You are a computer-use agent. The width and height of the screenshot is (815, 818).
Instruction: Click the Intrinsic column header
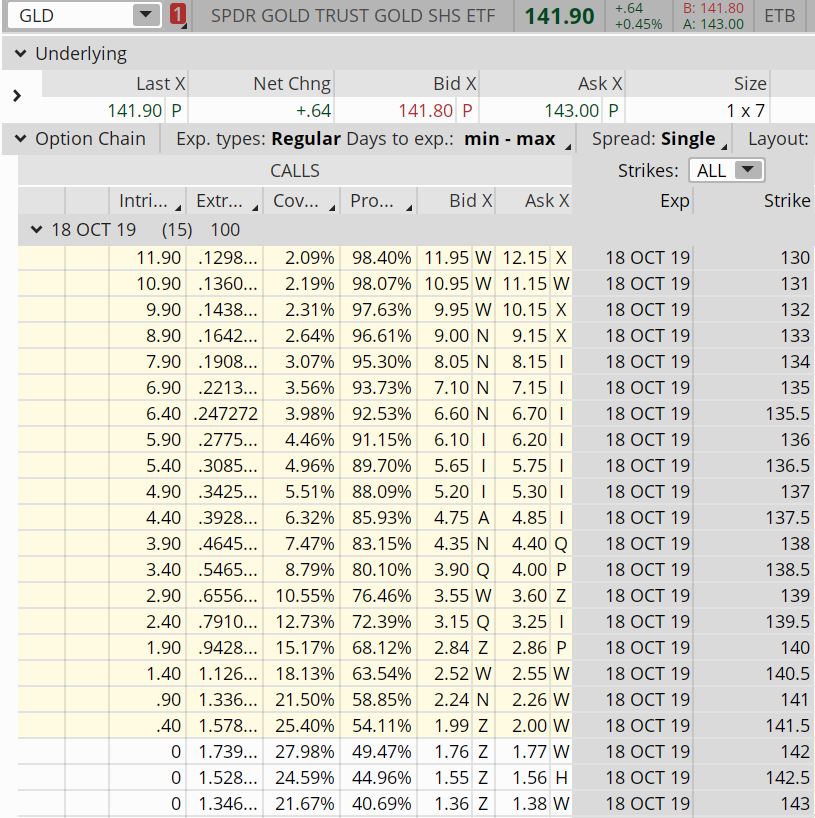(x=150, y=201)
